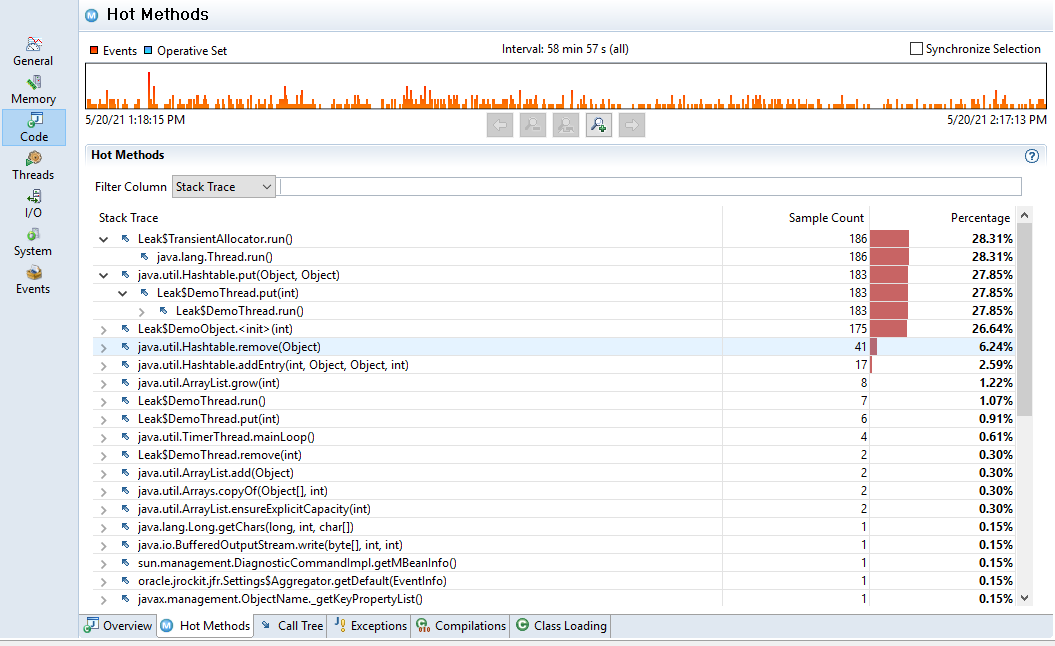Click the back arrow navigation button
Image resolution: width=1055 pixels, height=646 pixels.
pos(500,125)
